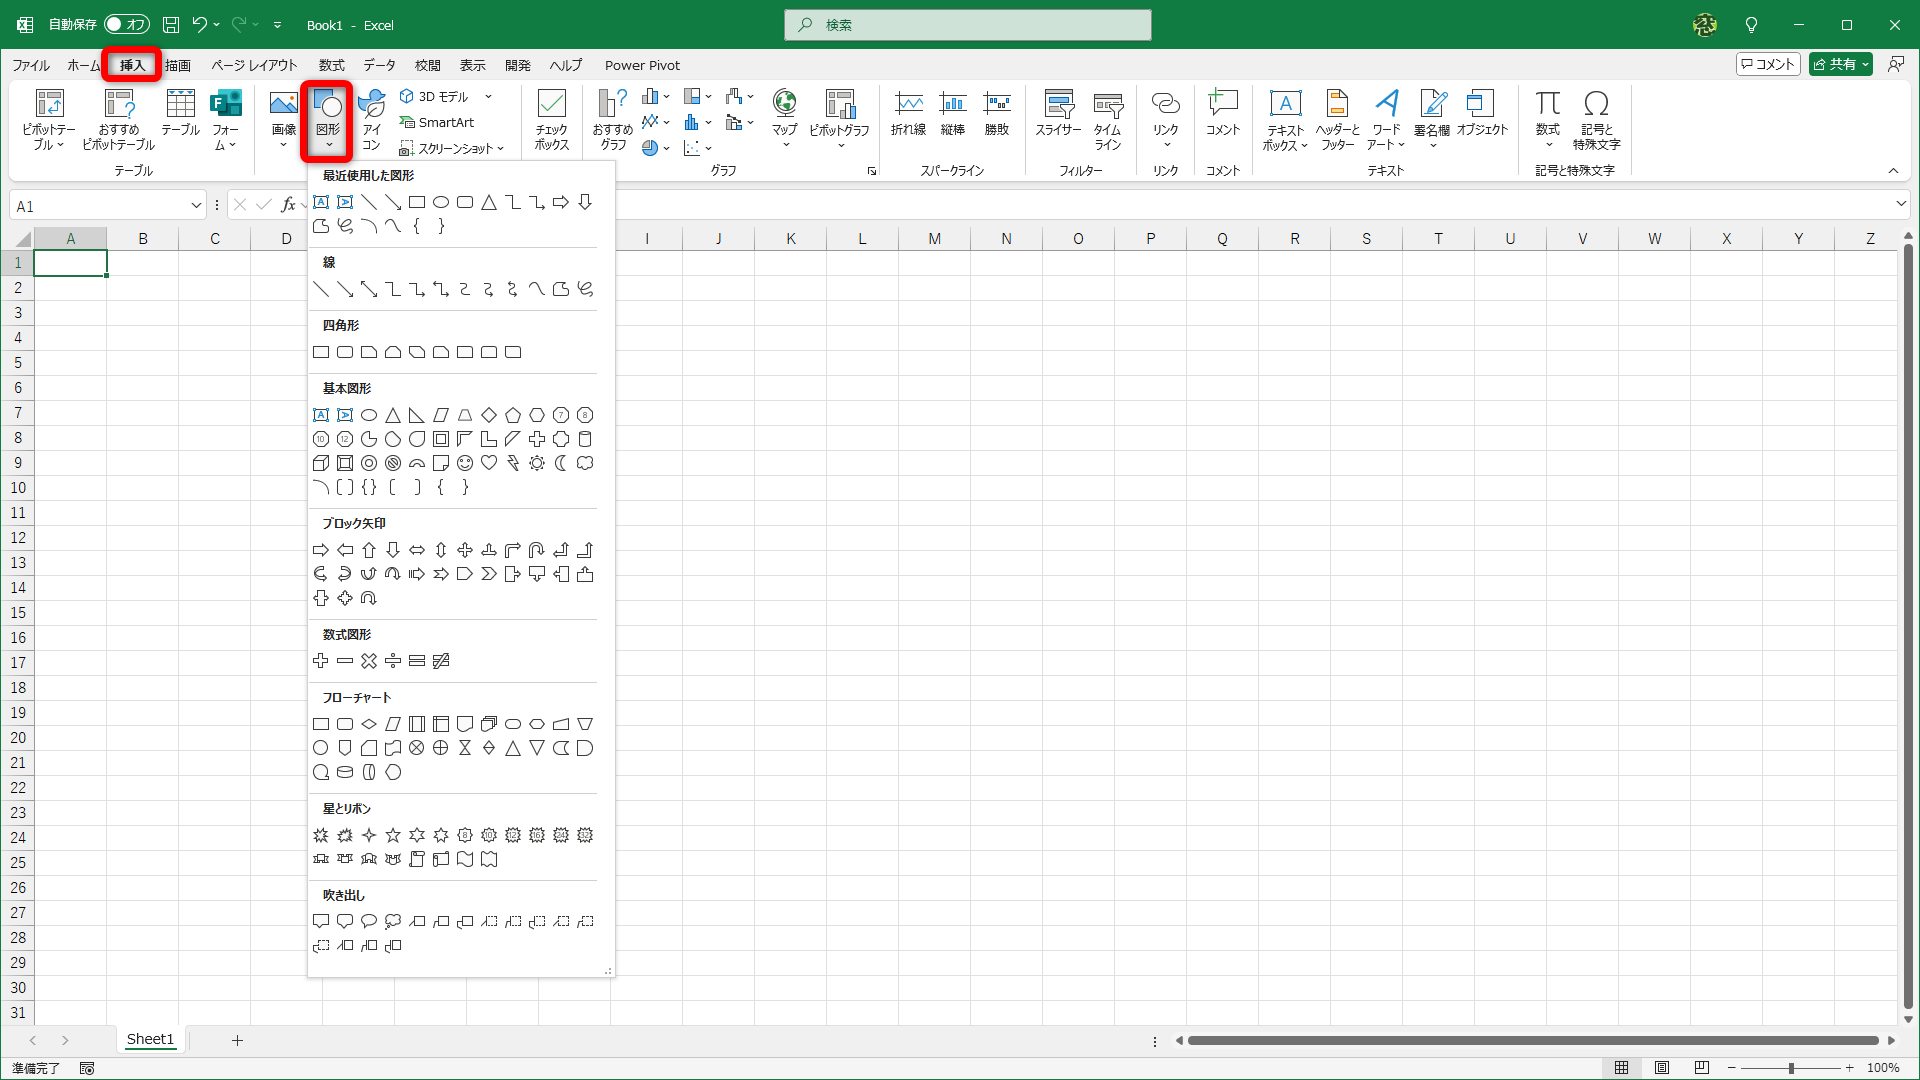
Task: Open the データ ribbon tab
Action: (379, 65)
